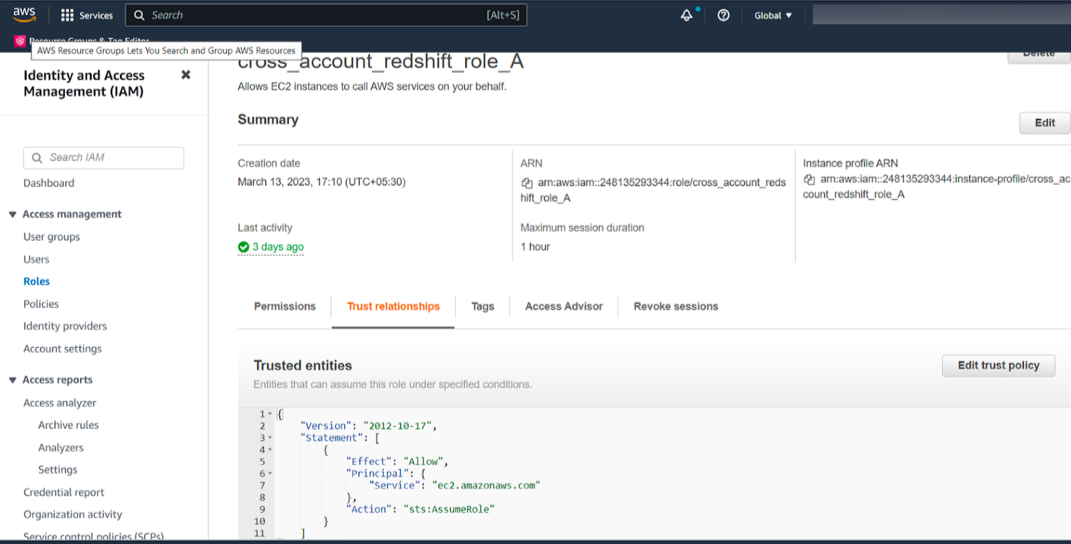Screen dimensions: 1071x544
Task: Collapse the Access management section
Action: click(12, 215)
